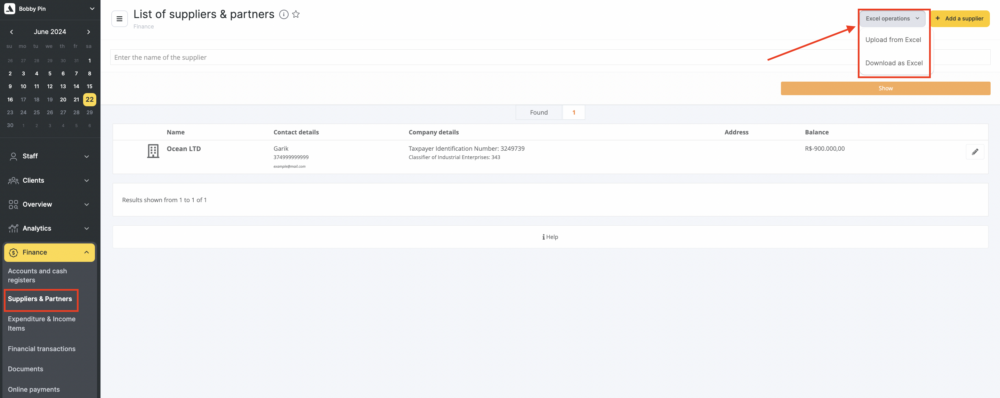Click the hamburger menu icon beside page title
The image size is (1000, 398).
[119, 18]
